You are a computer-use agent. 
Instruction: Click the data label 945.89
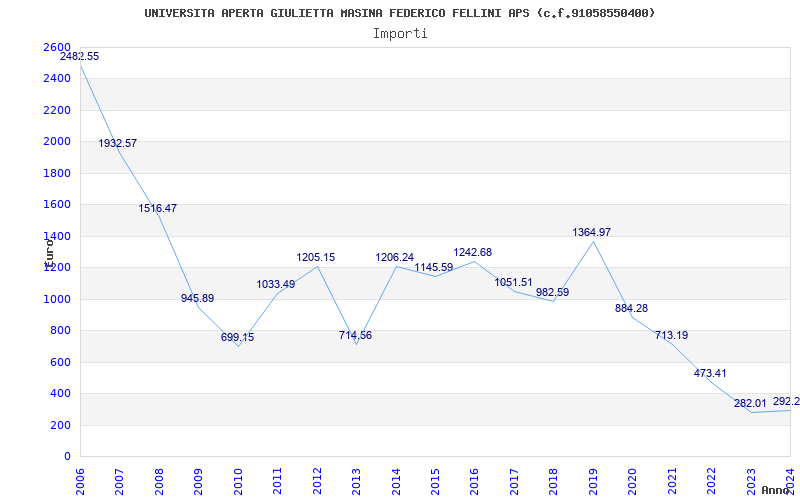click(197, 298)
